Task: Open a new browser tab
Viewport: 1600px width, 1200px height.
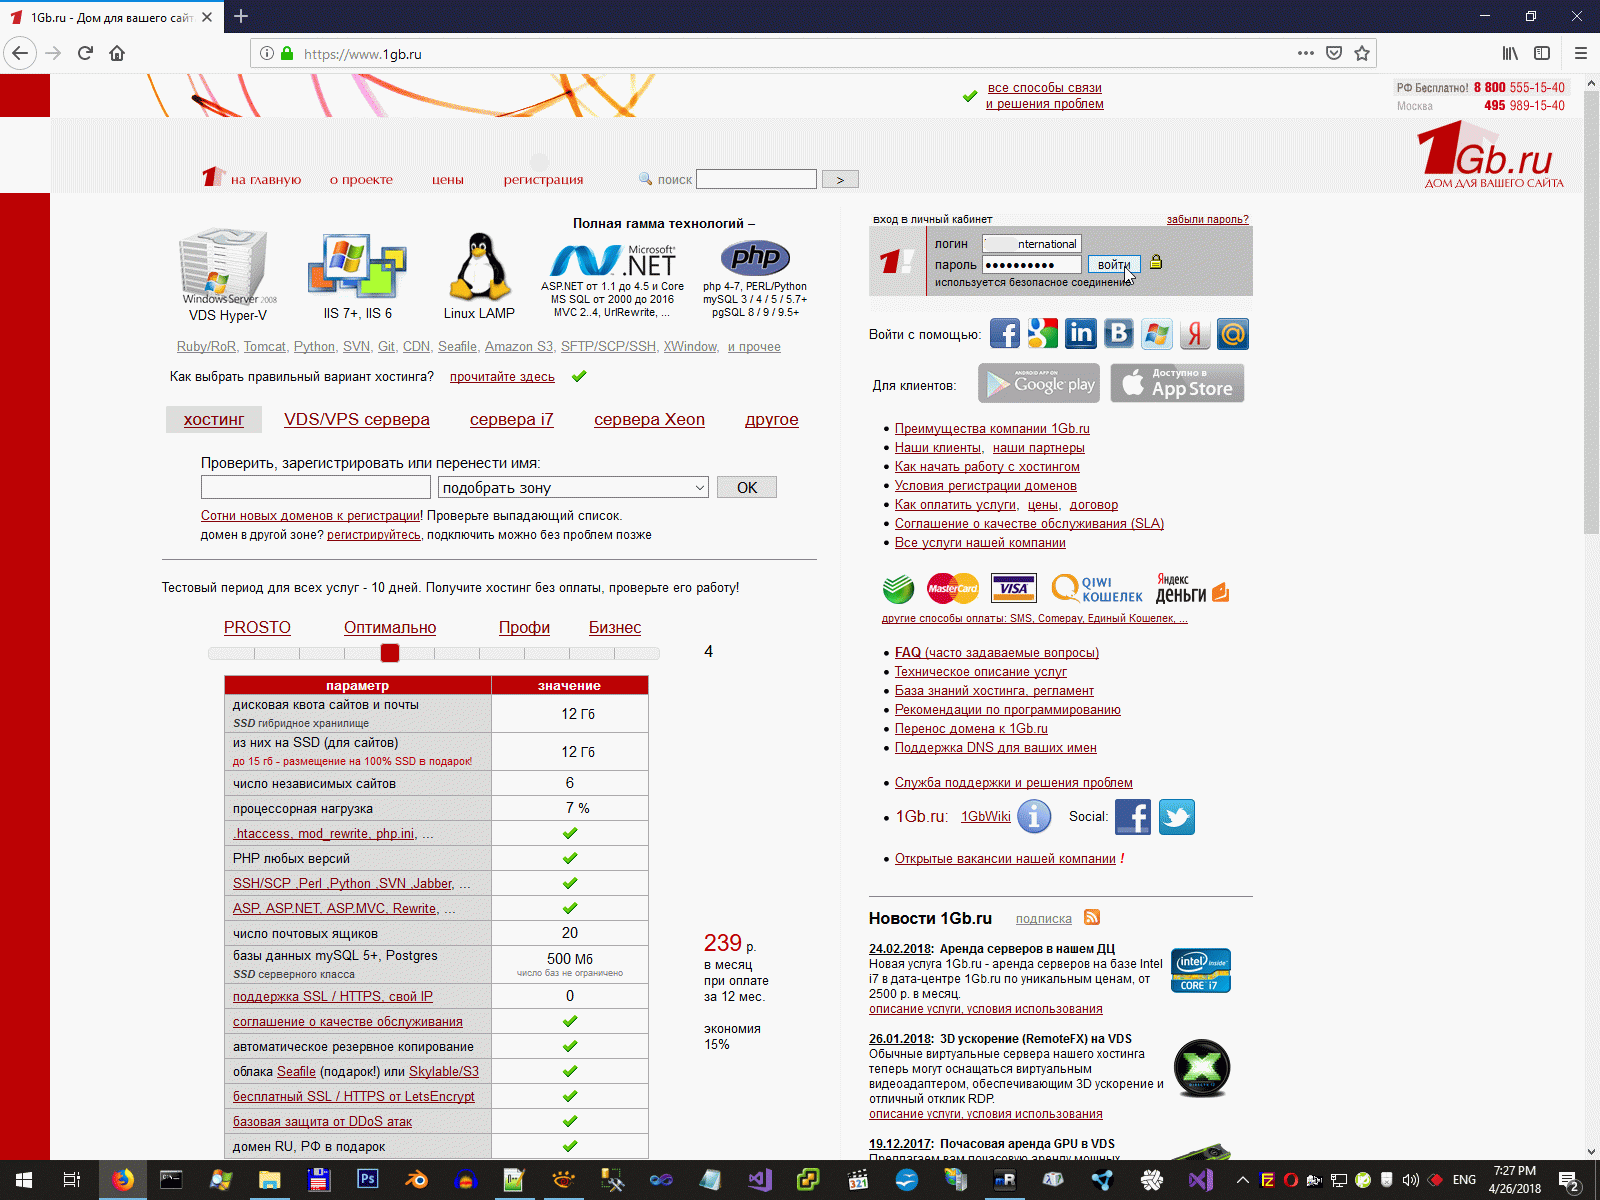Action: (241, 16)
